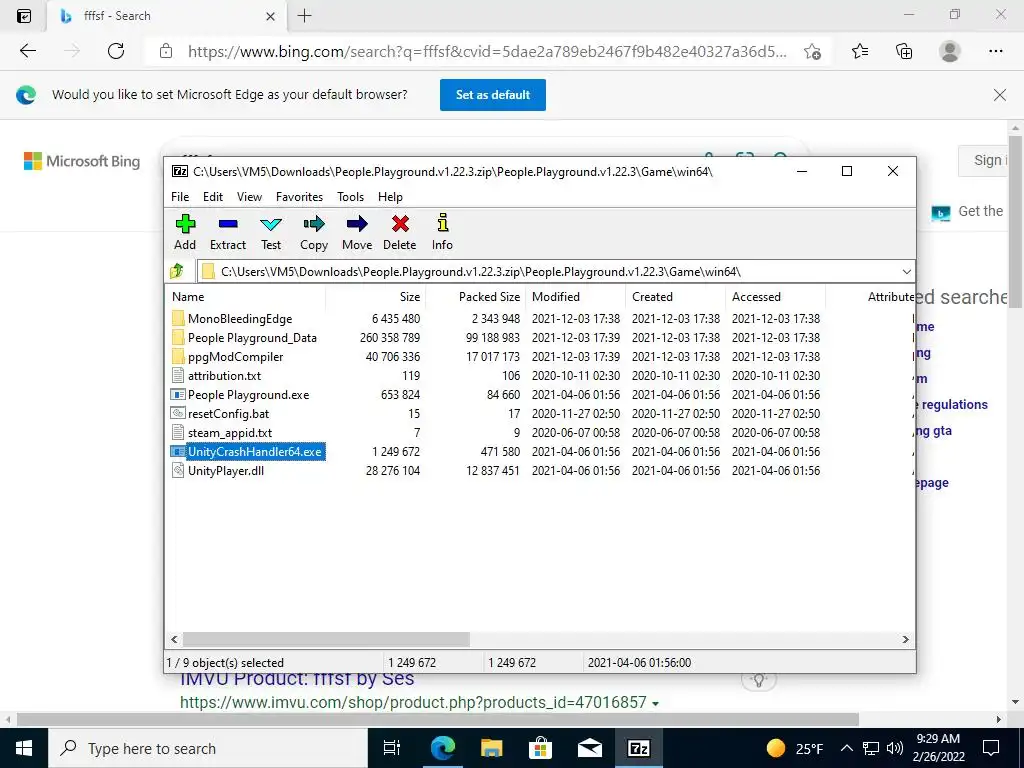1024x768 pixels.
Task: Select the resetConfig.bat file icon
Action: coord(178,413)
